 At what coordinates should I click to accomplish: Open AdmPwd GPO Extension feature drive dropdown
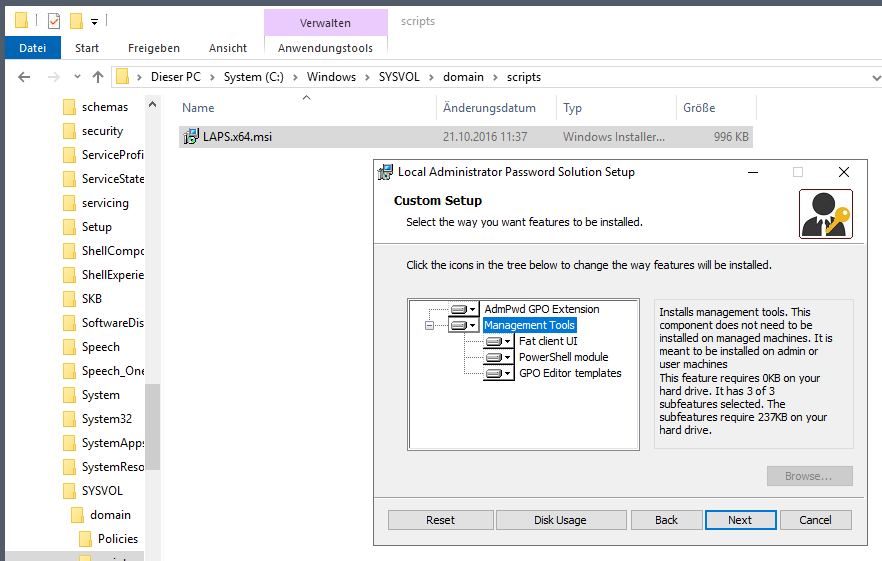[x=464, y=309]
